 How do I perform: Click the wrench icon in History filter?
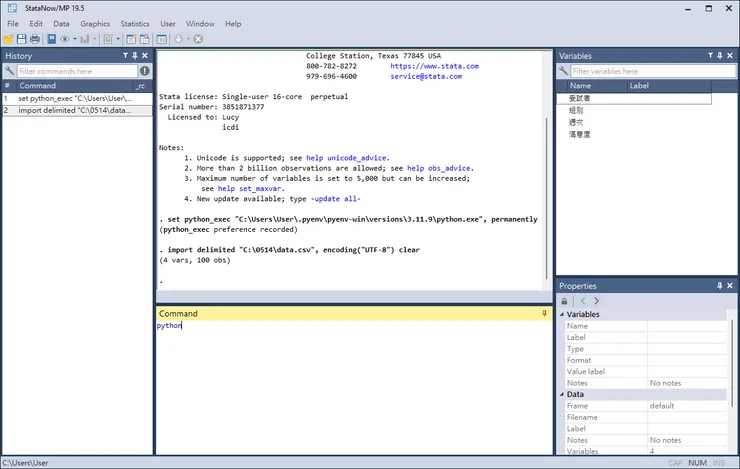(x=9, y=71)
